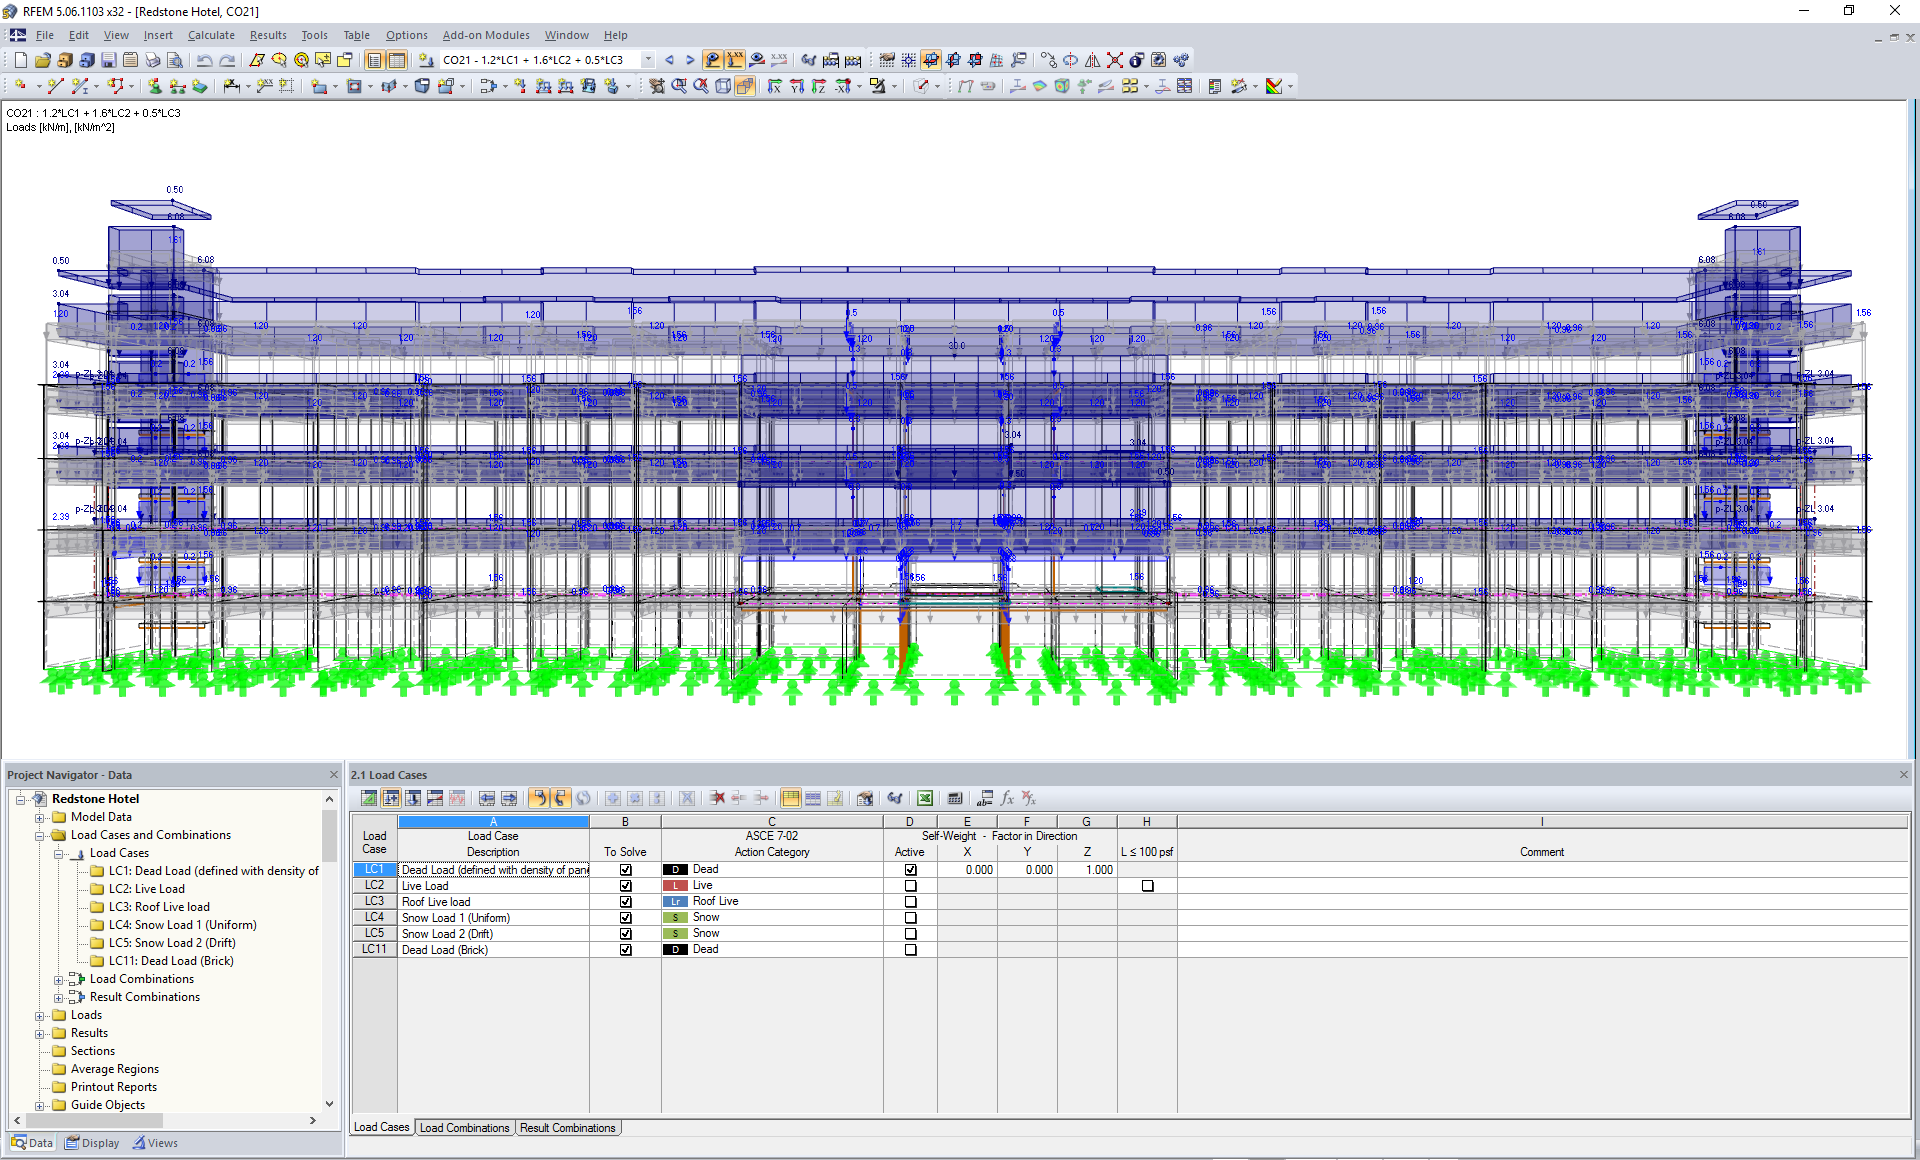Enable Self-Weight Active for LC1 Dead Load
The width and height of the screenshot is (1920, 1160).
coord(909,868)
